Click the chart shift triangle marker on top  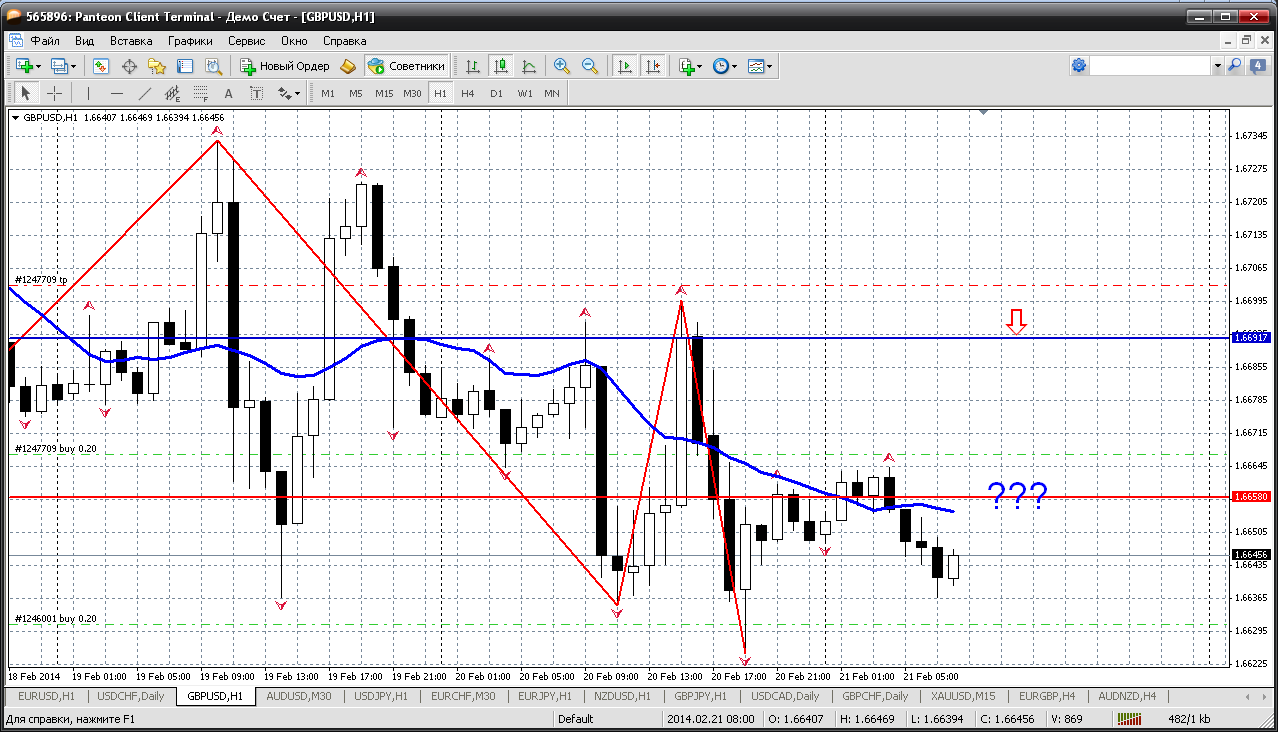click(984, 113)
